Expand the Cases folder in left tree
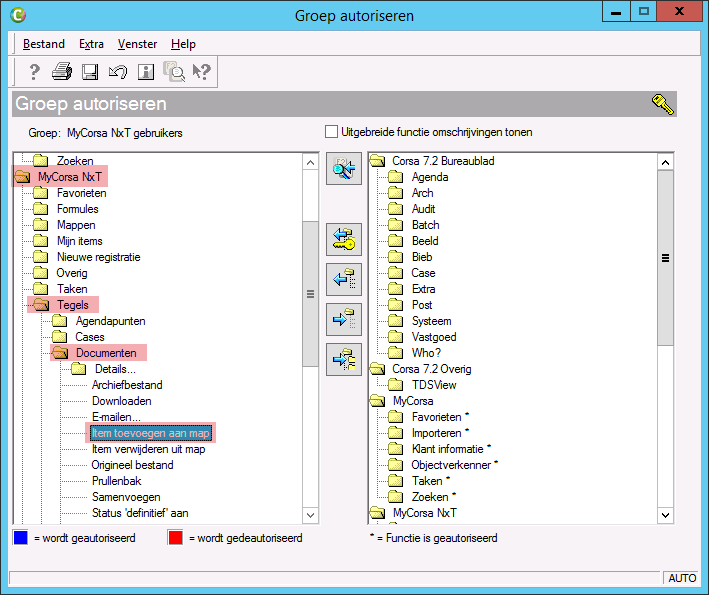709x595 pixels. [60, 337]
